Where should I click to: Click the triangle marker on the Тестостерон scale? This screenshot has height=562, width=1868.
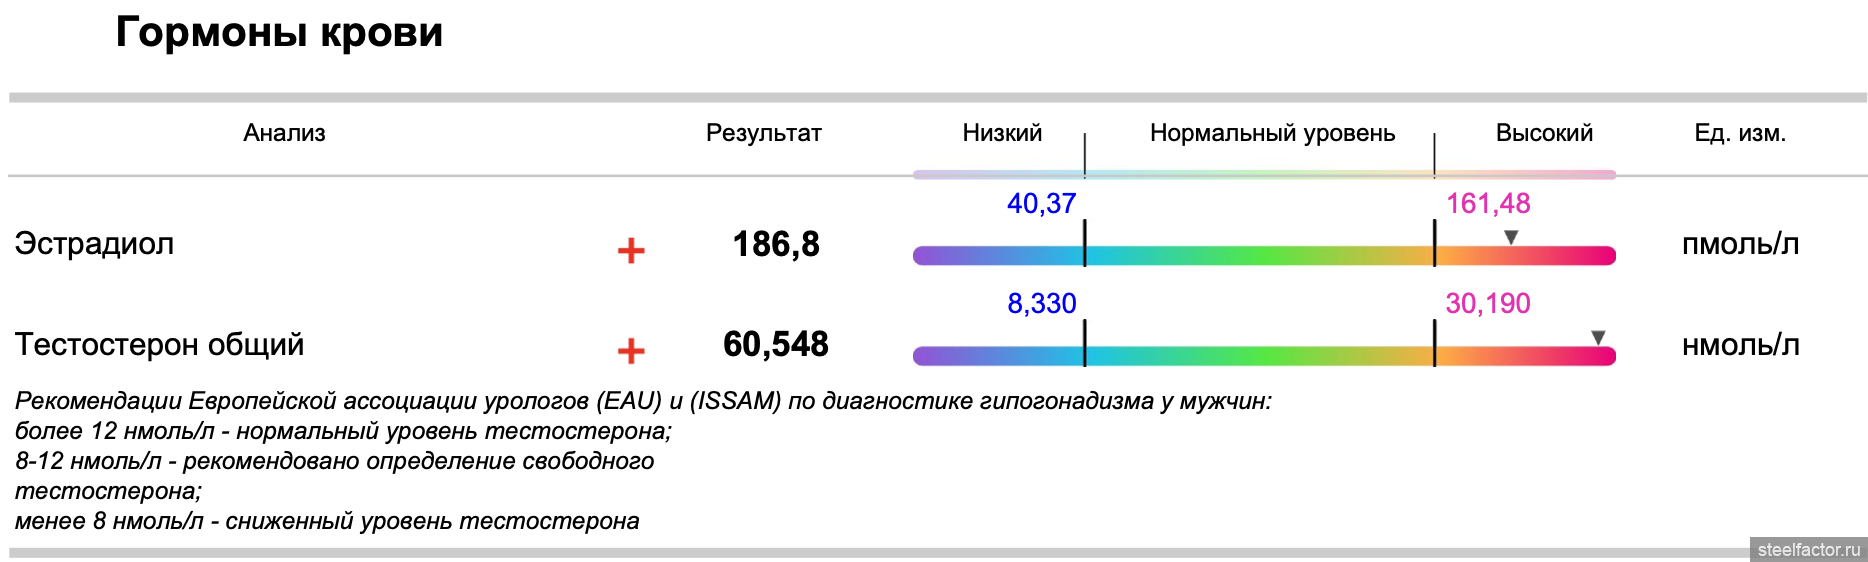click(1598, 338)
